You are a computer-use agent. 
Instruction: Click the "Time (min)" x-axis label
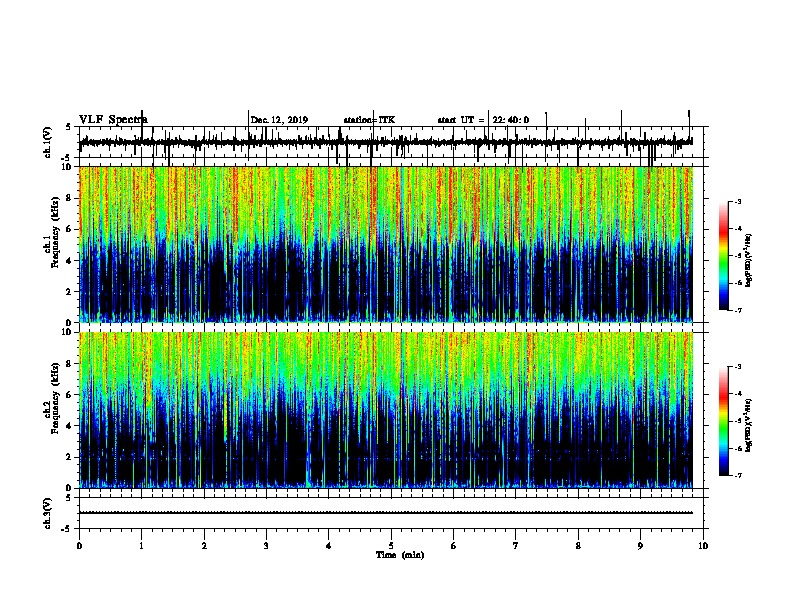pos(400,555)
